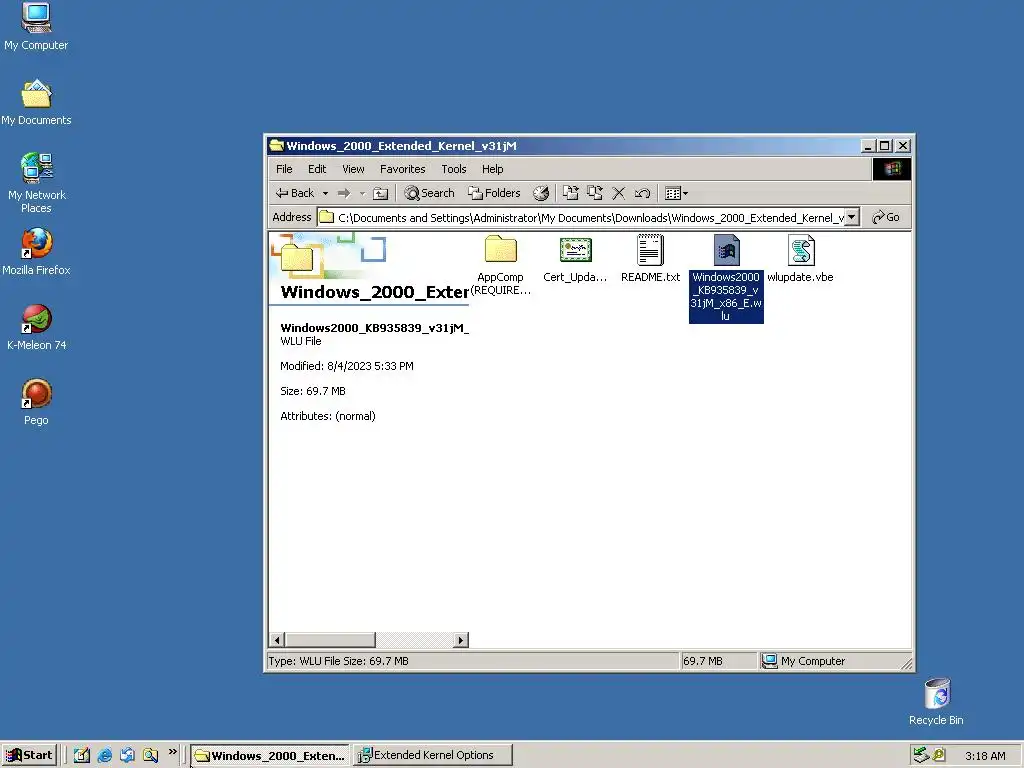Click the network tray icon
Viewport: 1024px width, 768px height.
coord(921,755)
